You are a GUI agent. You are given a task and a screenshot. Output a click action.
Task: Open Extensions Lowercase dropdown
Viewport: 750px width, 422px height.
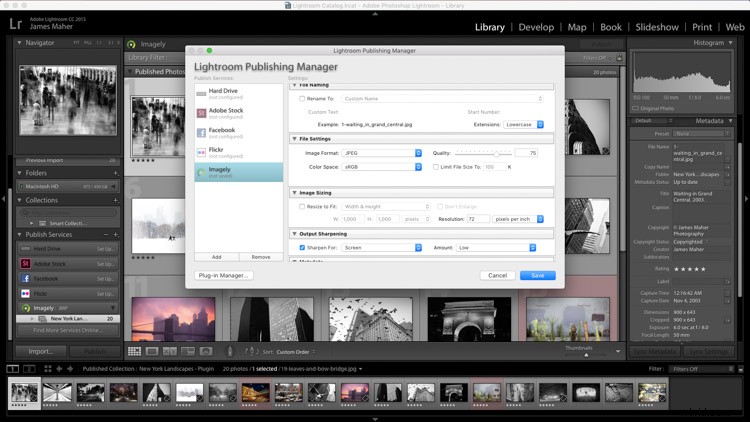pyautogui.click(x=523, y=124)
